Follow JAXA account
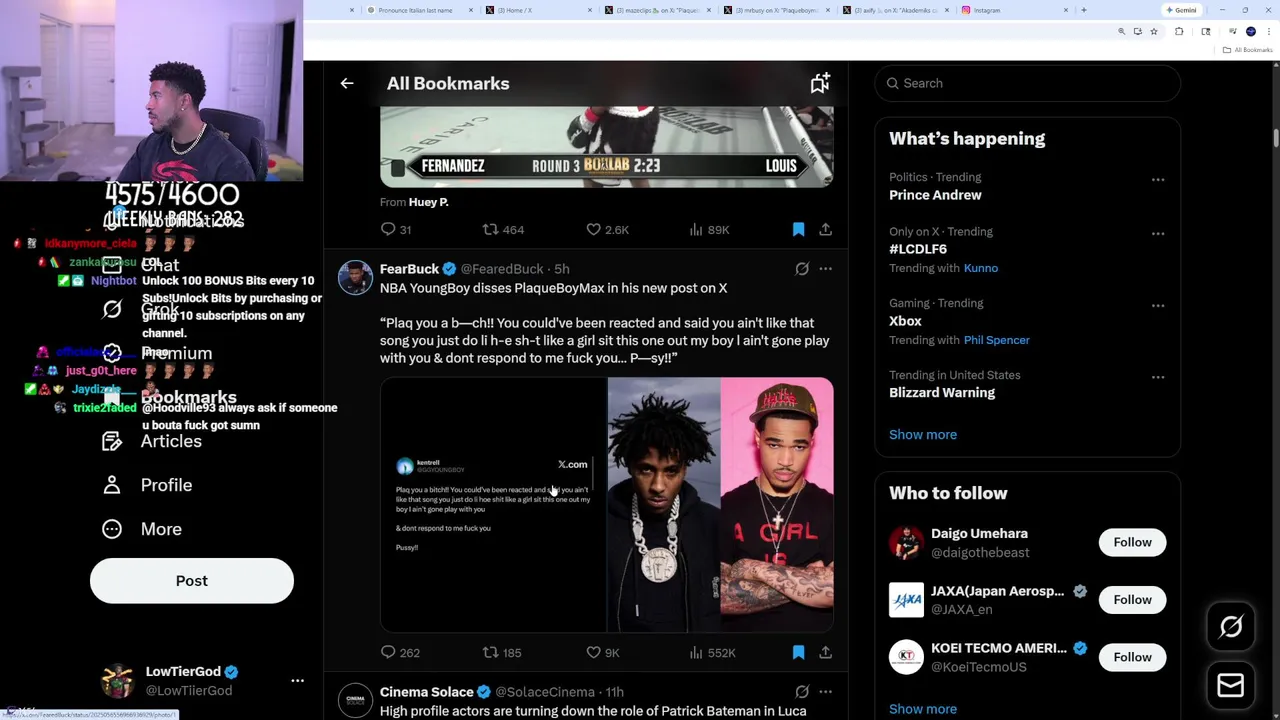 pos(1133,600)
